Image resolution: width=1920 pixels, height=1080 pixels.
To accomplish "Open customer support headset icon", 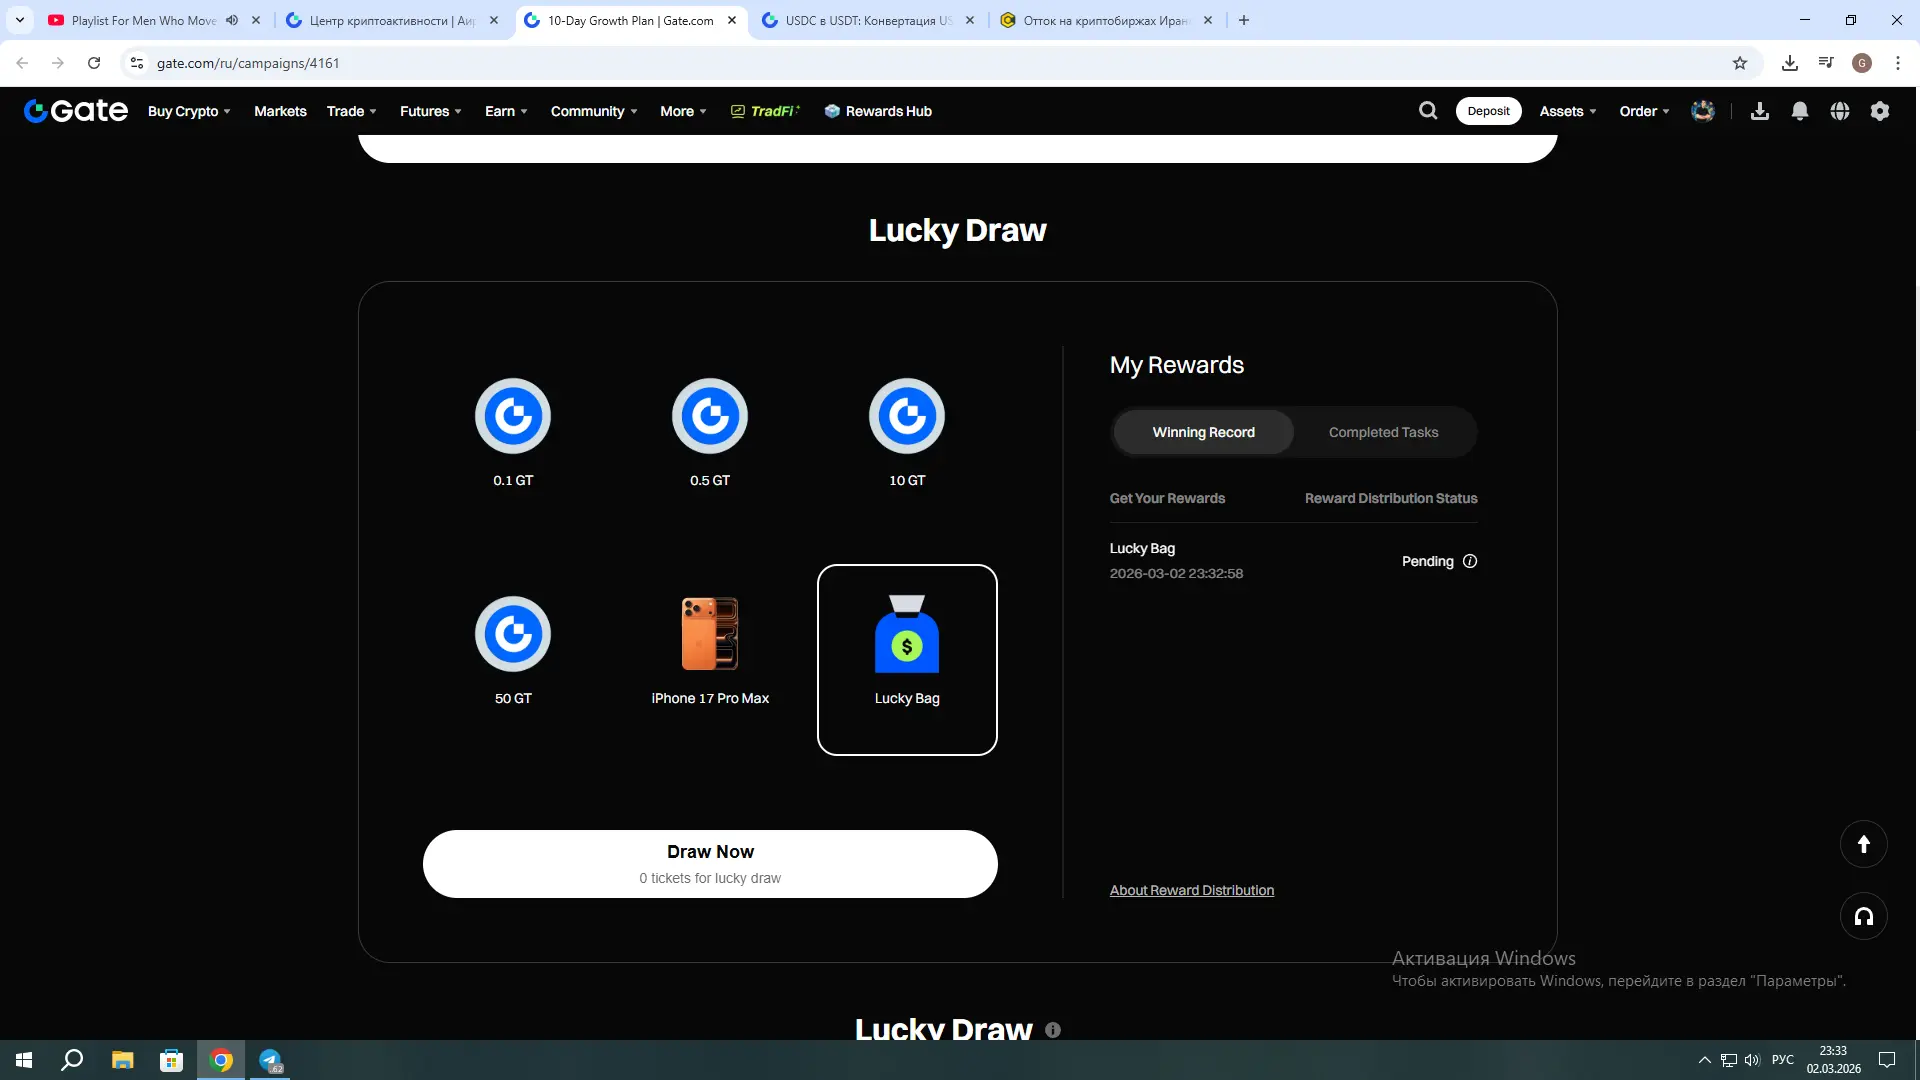I will 1863,916.
